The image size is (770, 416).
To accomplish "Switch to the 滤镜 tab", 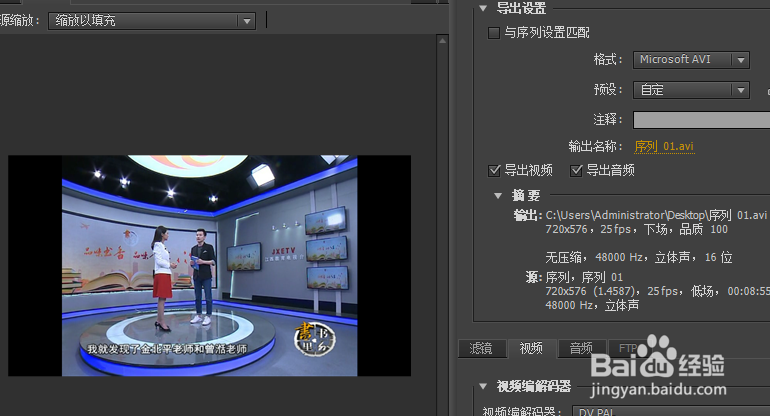I will point(481,349).
